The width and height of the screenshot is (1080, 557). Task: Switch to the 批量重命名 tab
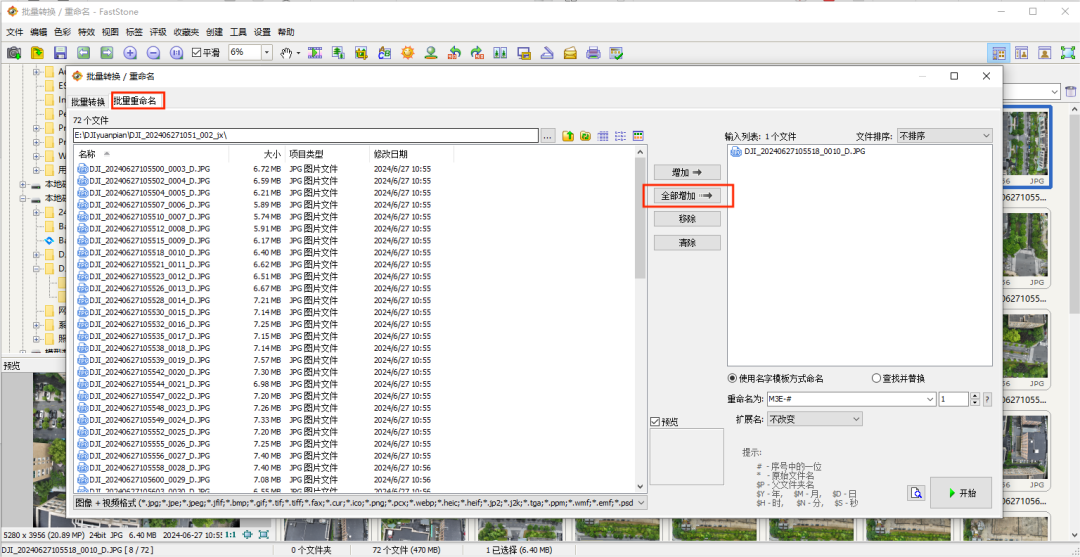138,101
